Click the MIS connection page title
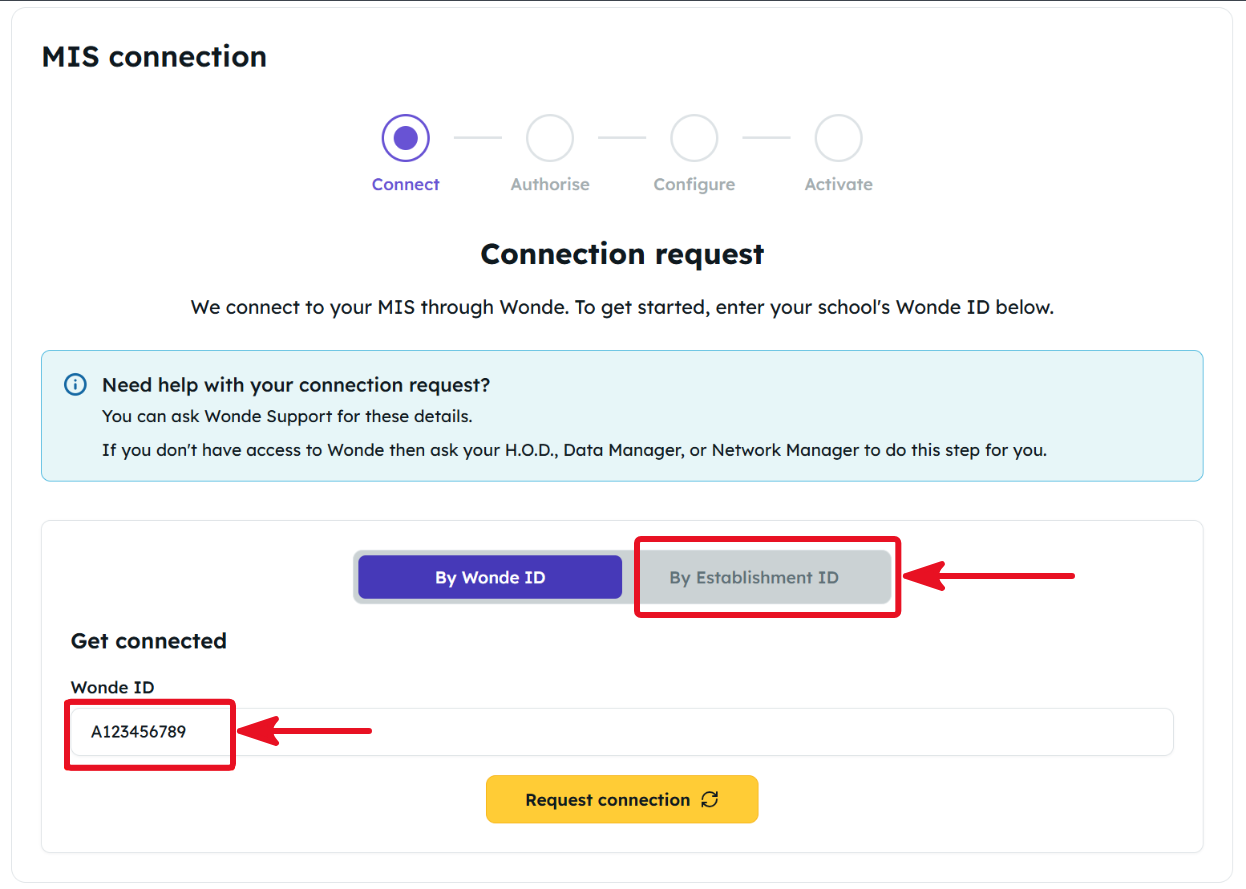Screen dimensions: 1246x889 pyautogui.click(x=154, y=56)
